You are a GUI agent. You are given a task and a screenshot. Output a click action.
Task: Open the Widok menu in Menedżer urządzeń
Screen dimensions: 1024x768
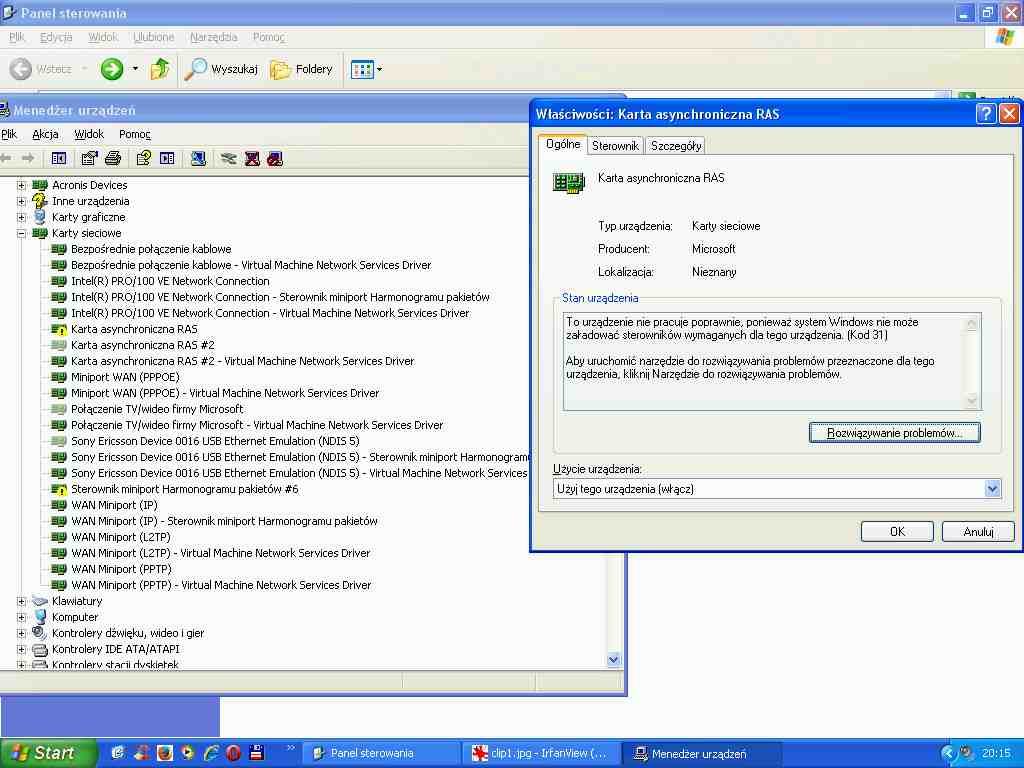pos(89,134)
